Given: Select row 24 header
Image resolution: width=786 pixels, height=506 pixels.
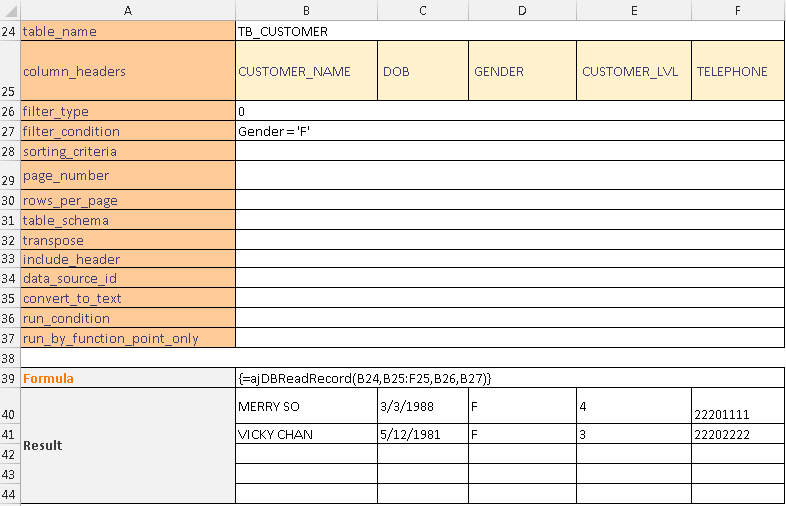Looking at the screenshot, I should pos(10,31).
